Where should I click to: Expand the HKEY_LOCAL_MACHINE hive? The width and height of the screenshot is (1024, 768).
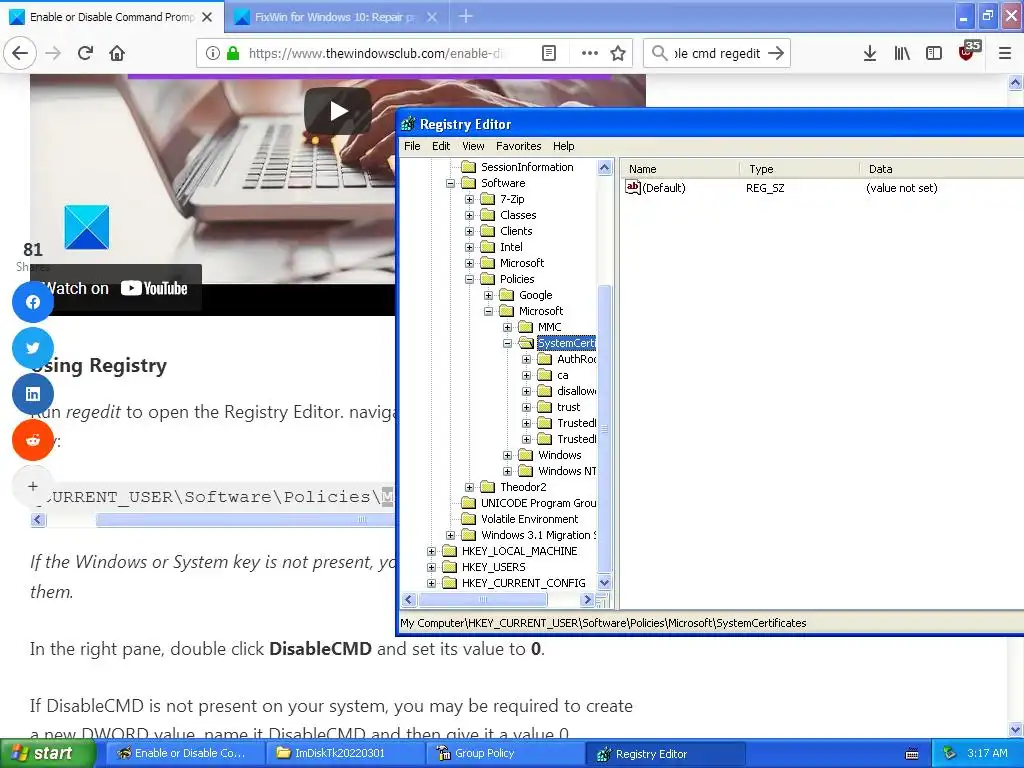pos(431,551)
